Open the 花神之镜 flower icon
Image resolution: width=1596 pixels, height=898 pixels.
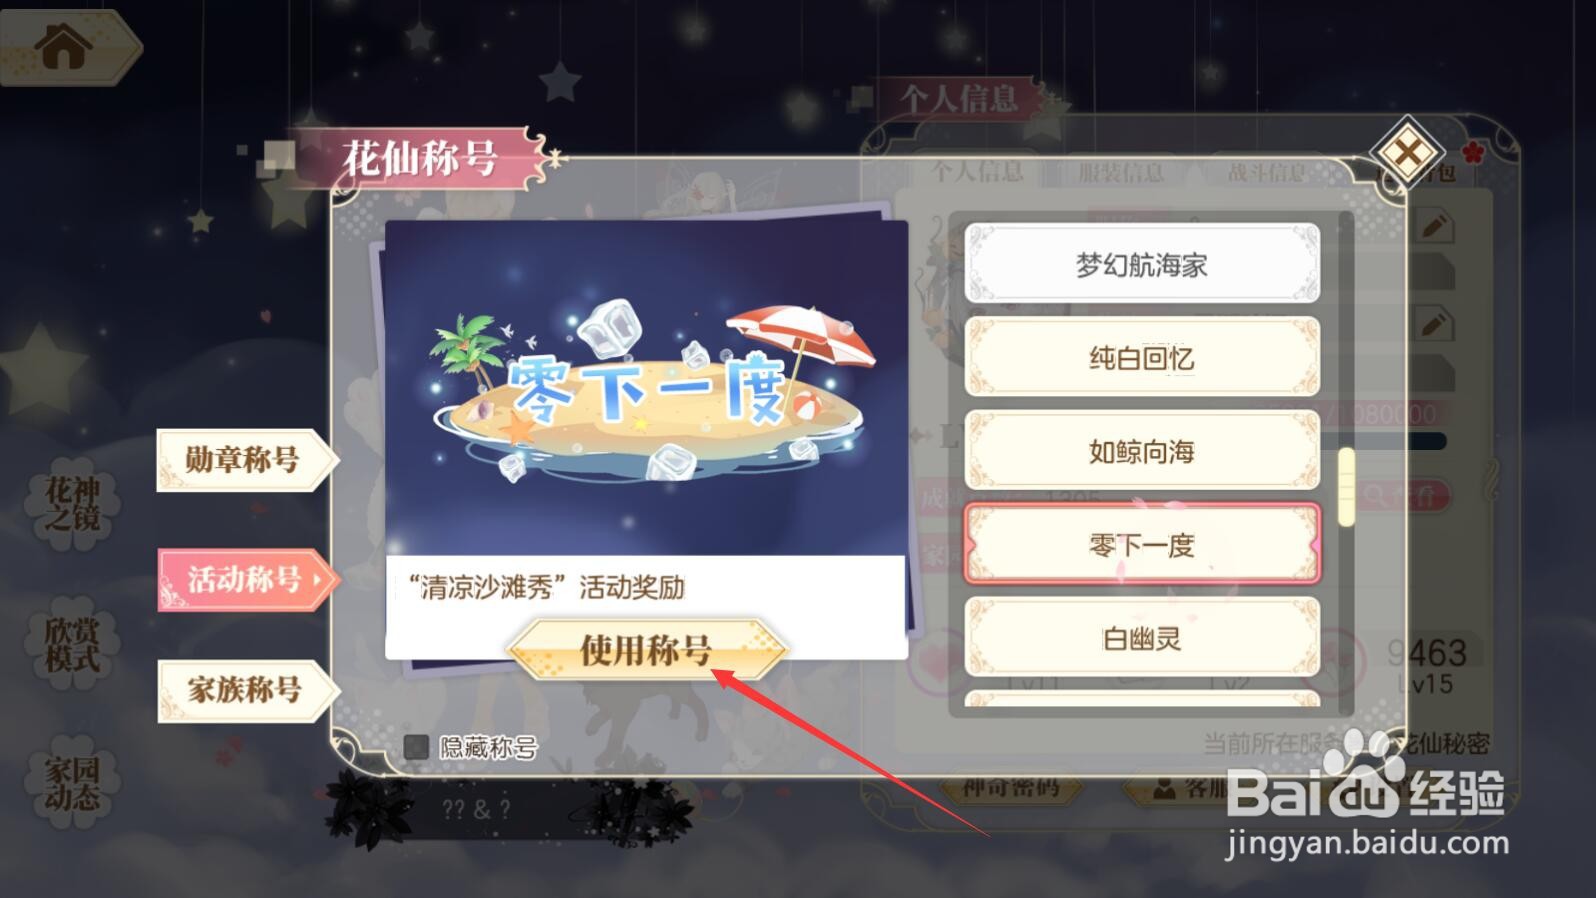(x=72, y=504)
